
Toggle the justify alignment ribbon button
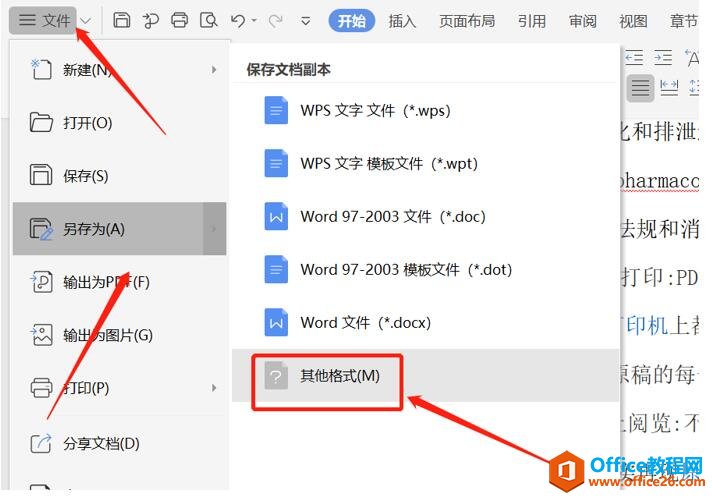tap(640, 88)
